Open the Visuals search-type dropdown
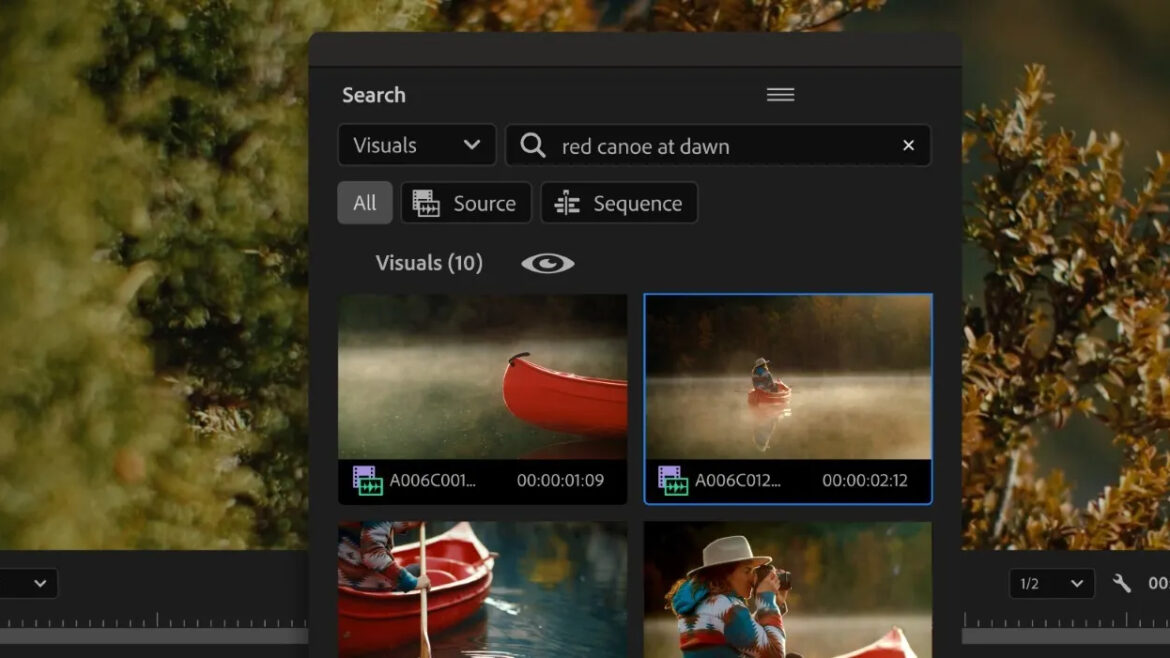 pos(416,145)
